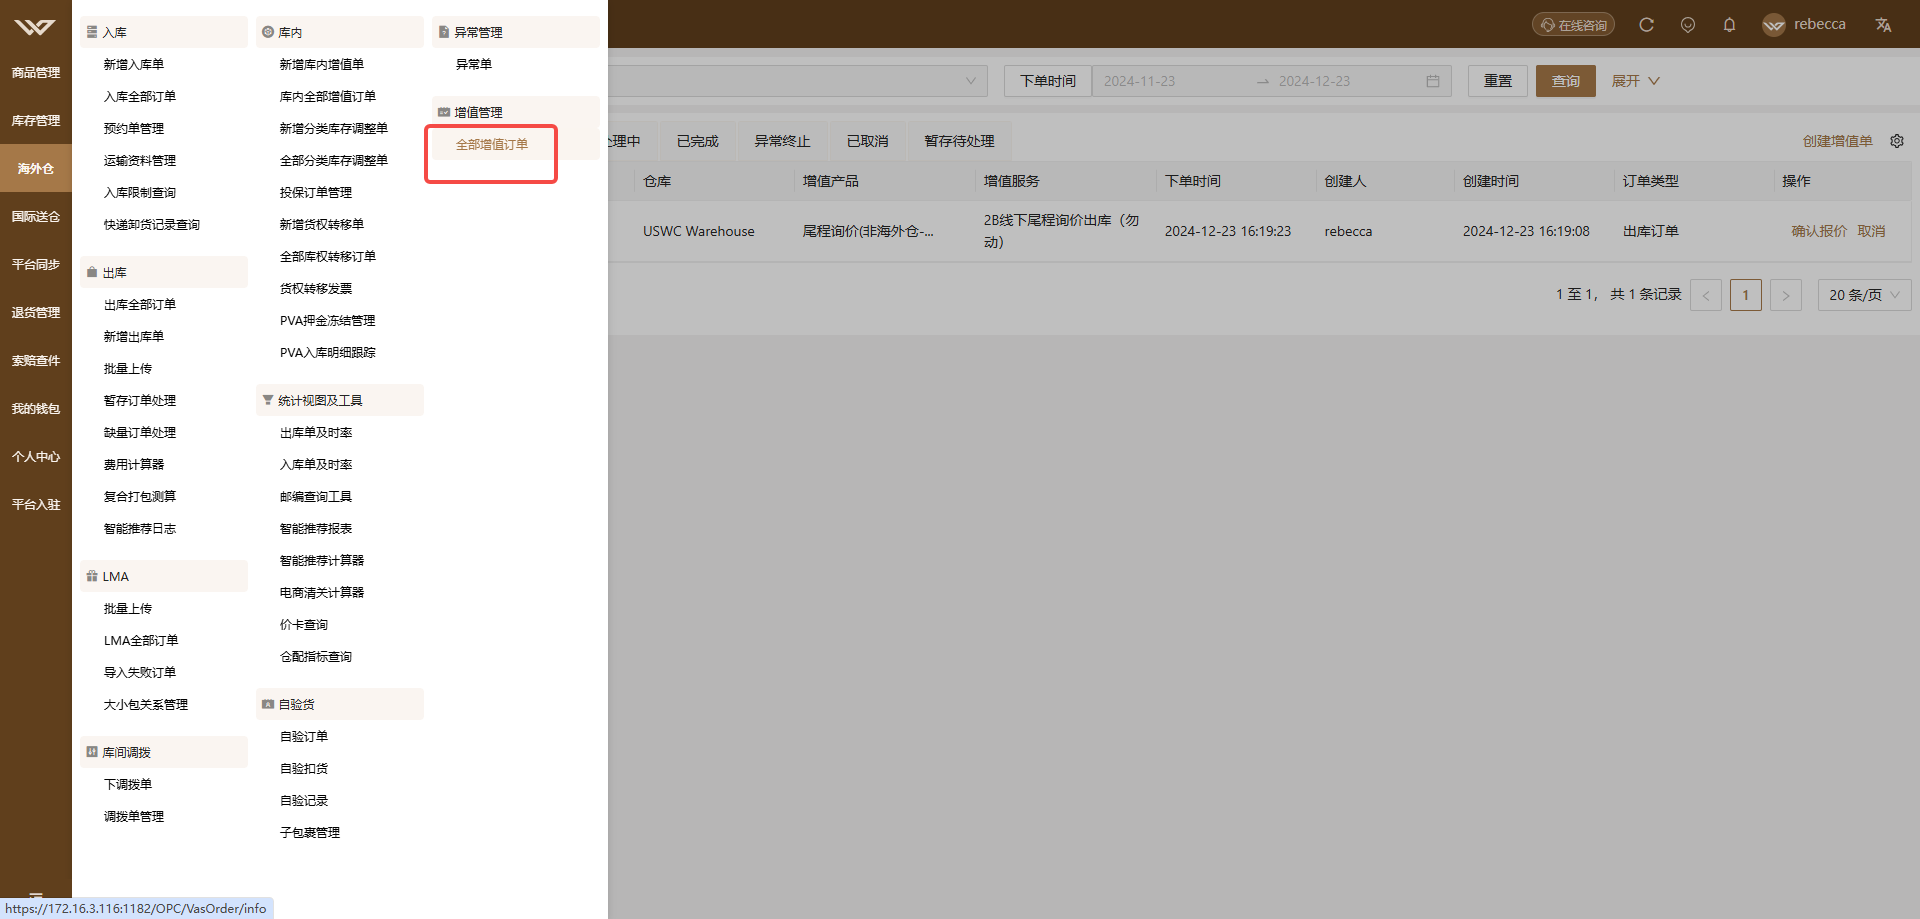Open the rebecca user avatar
The width and height of the screenshot is (1920, 919).
tap(1774, 25)
